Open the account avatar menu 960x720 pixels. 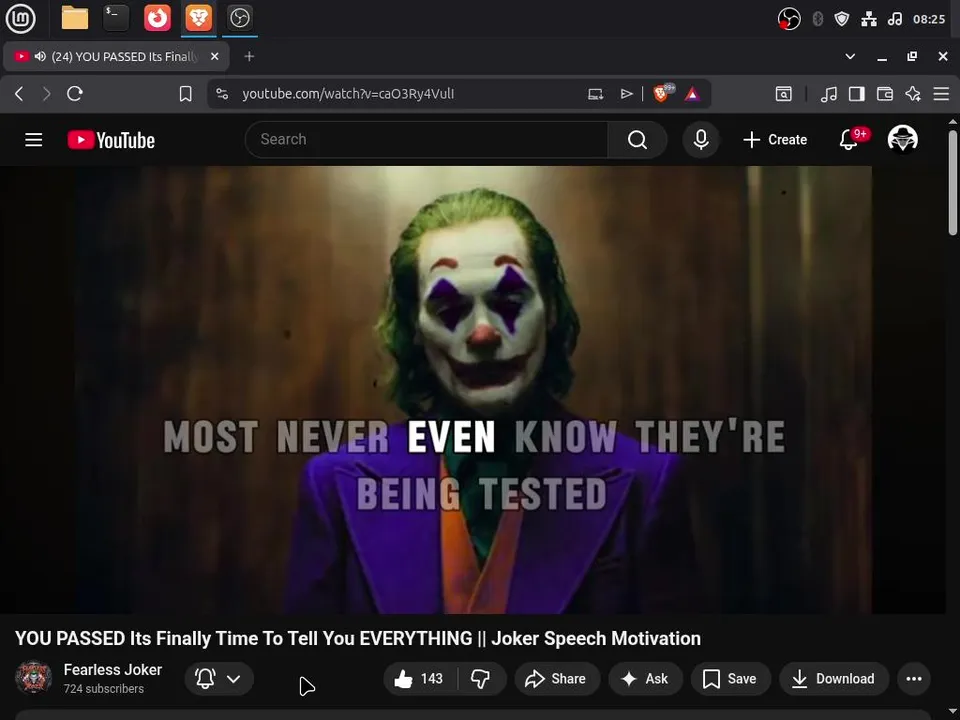(902, 139)
